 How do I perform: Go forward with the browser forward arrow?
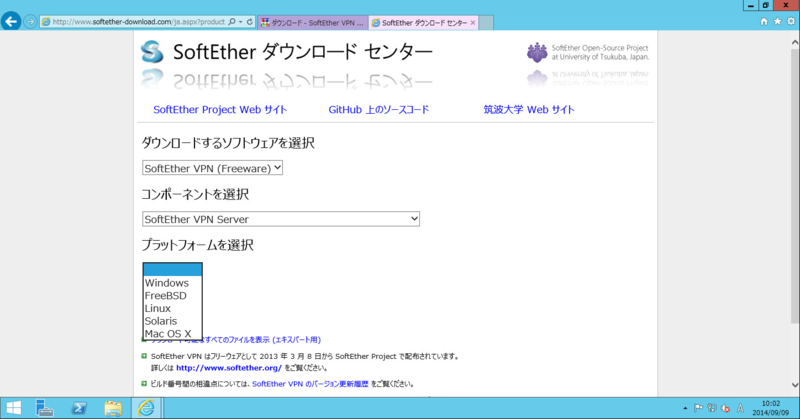click(x=30, y=22)
